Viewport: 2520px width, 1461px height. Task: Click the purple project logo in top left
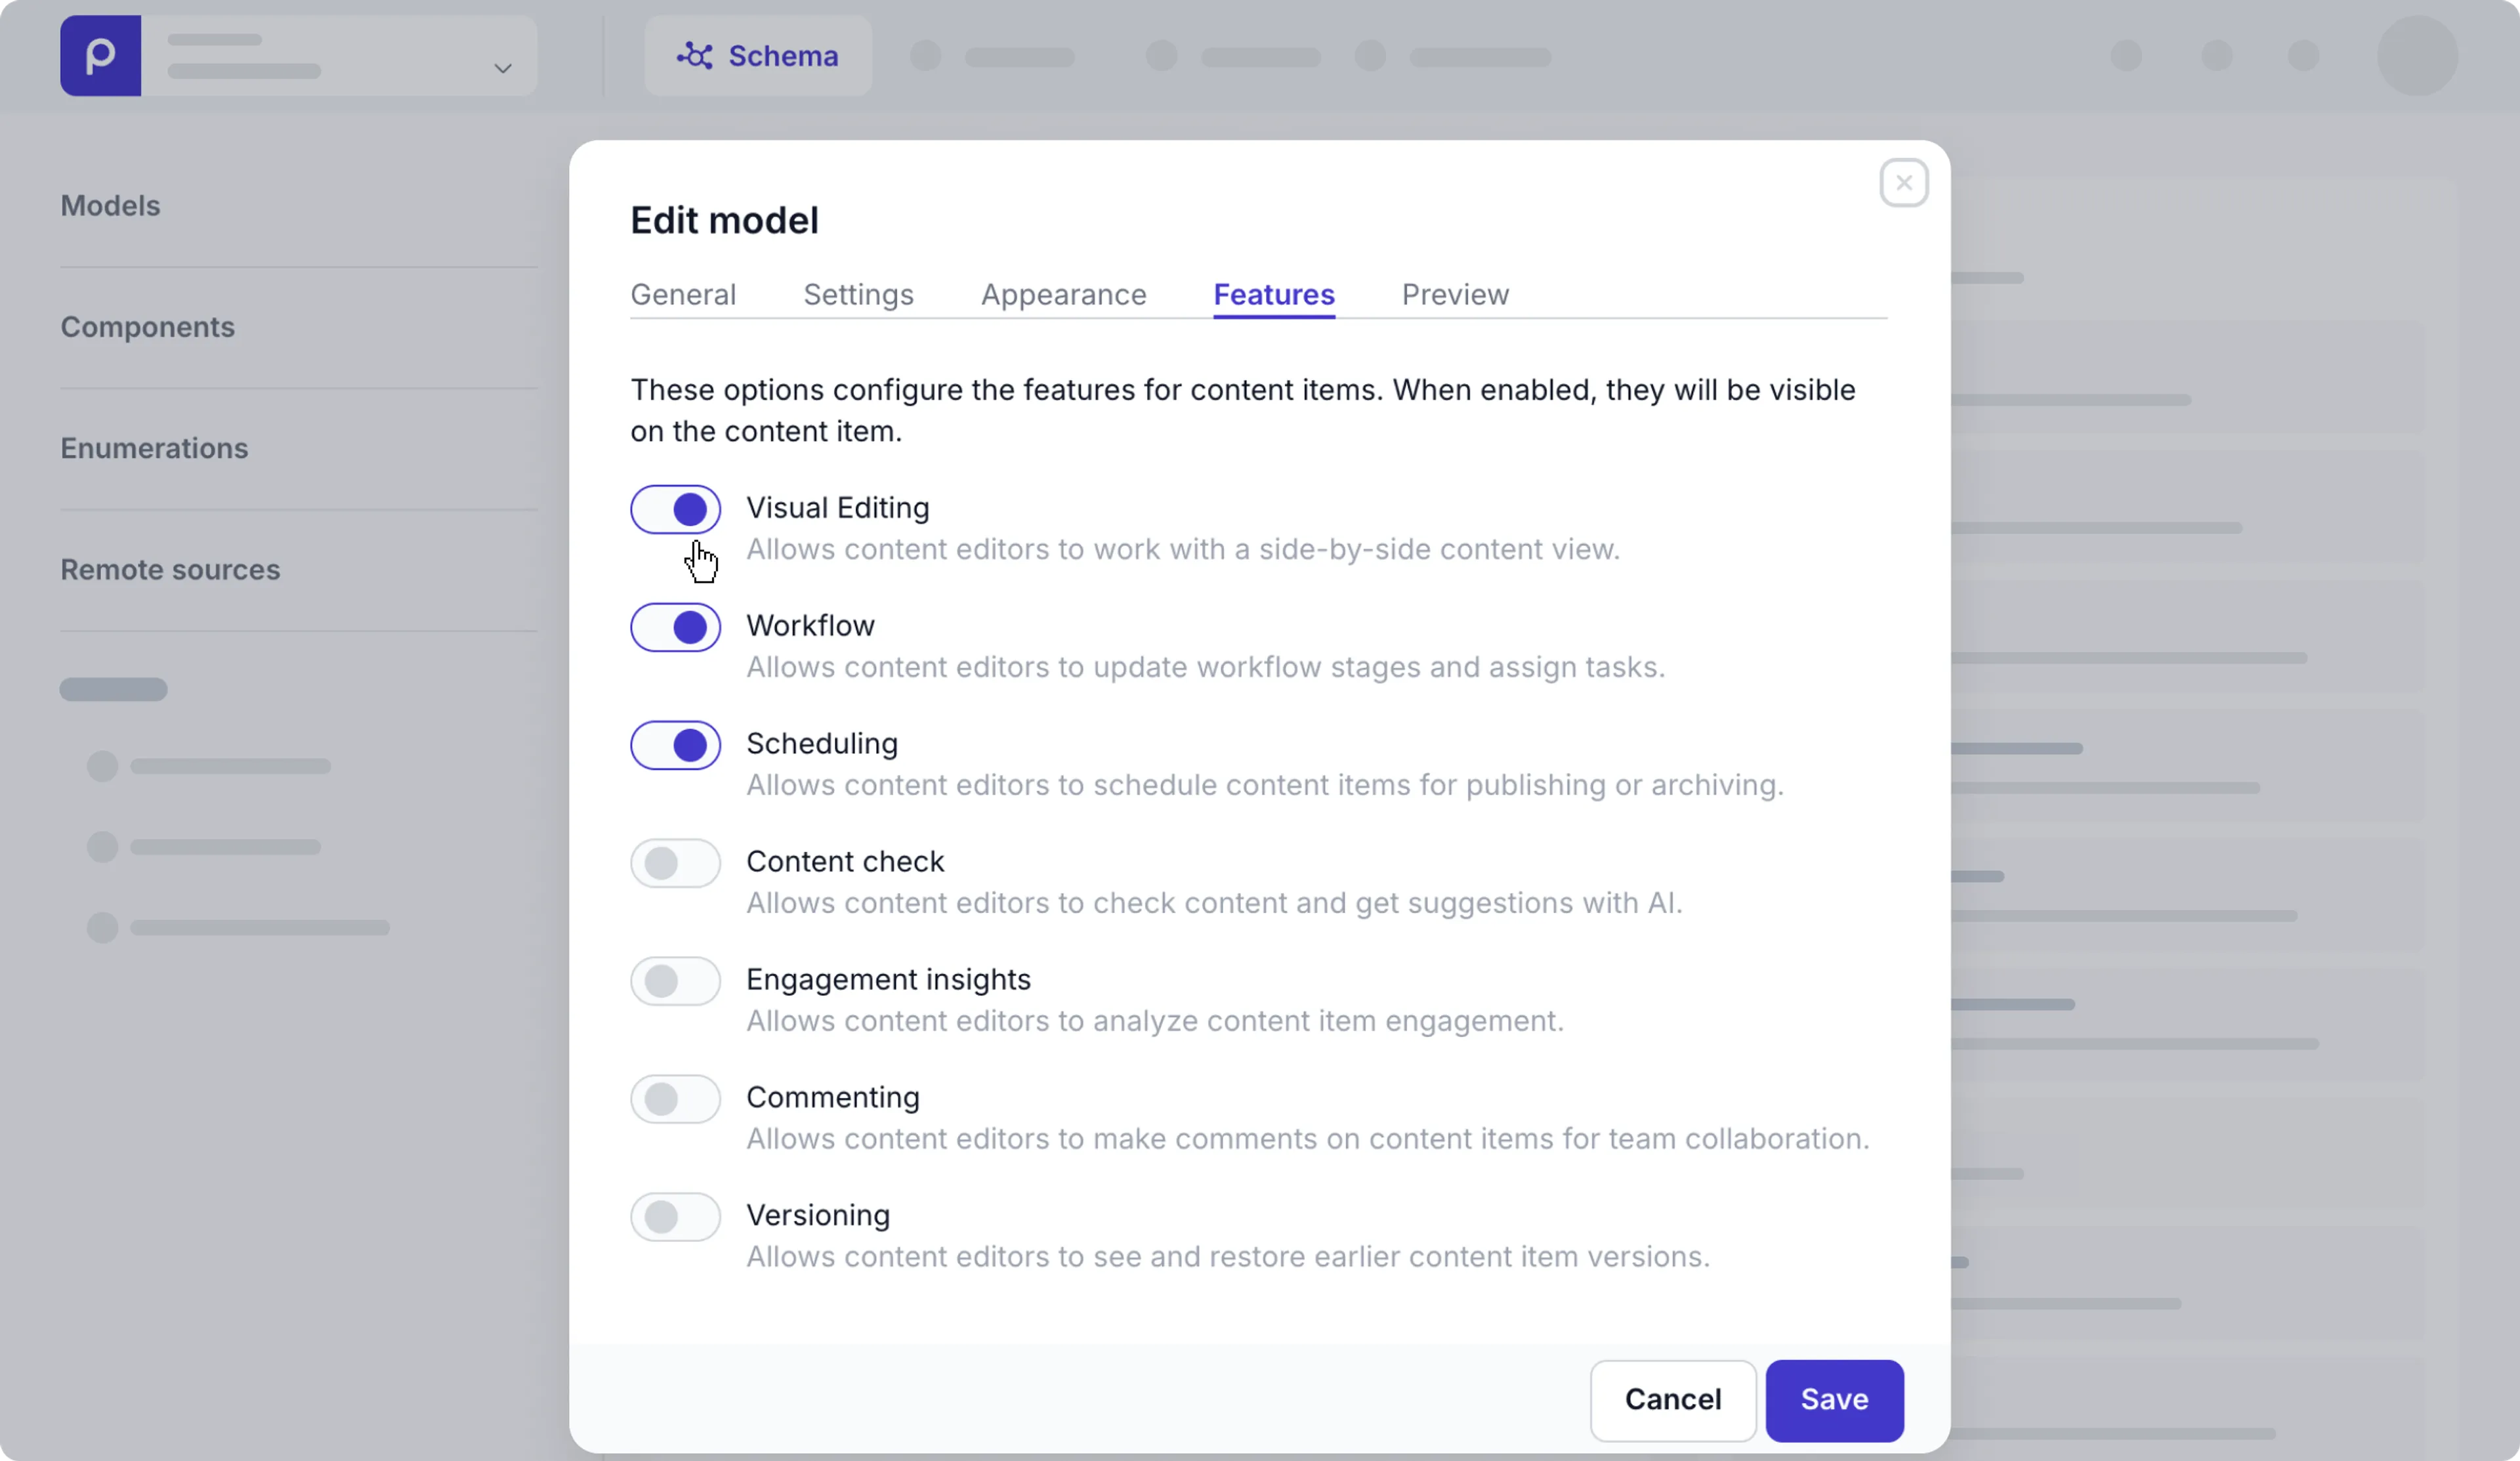[100, 56]
